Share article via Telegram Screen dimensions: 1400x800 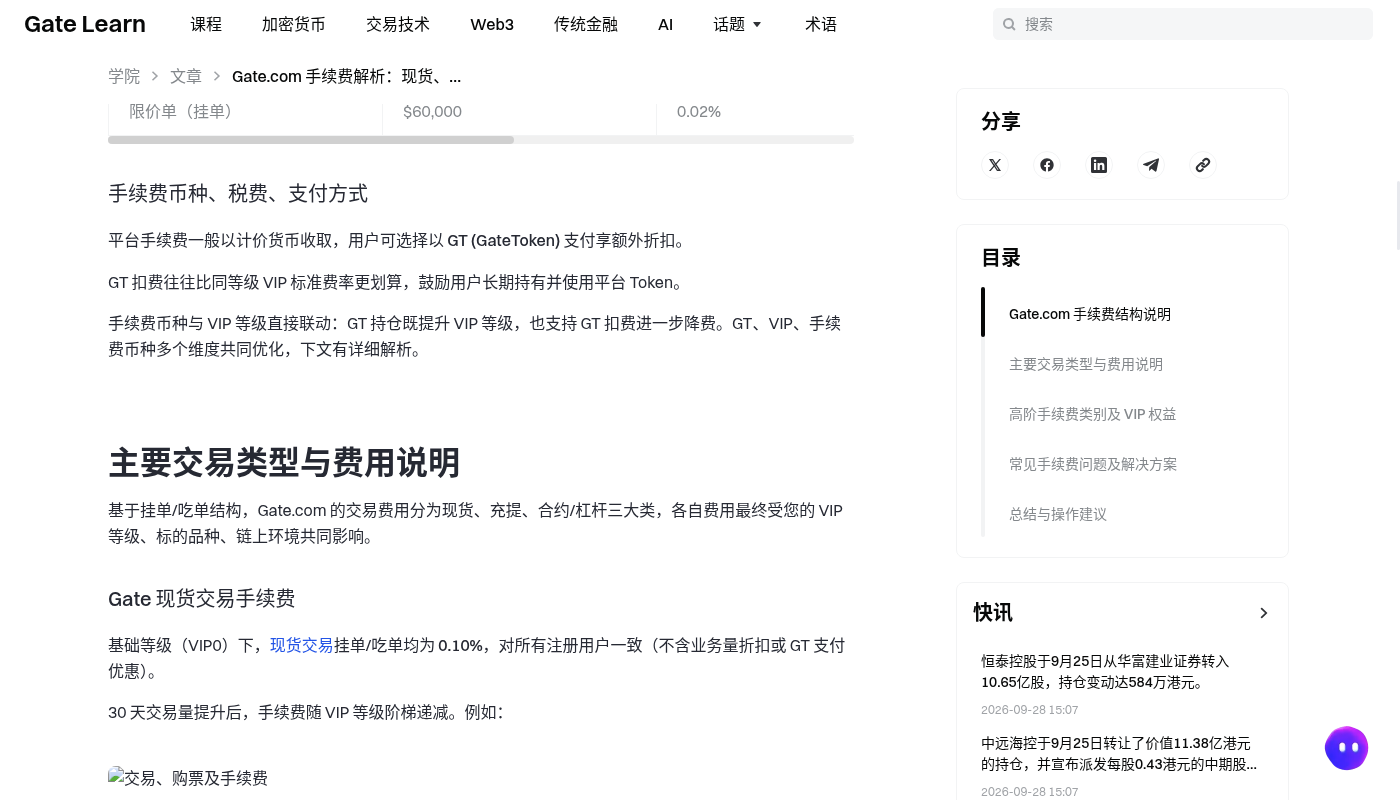click(x=1151, y=165)
